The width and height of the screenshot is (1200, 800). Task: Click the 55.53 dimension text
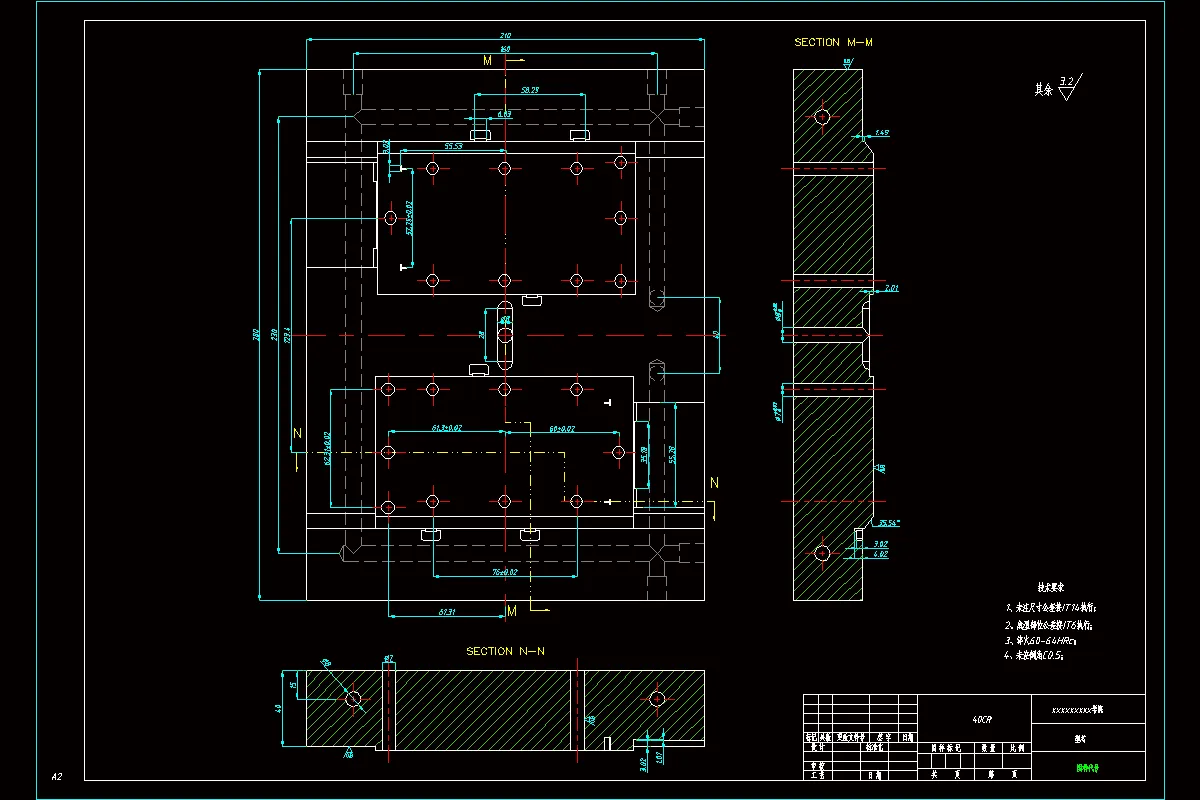(453, 147)
